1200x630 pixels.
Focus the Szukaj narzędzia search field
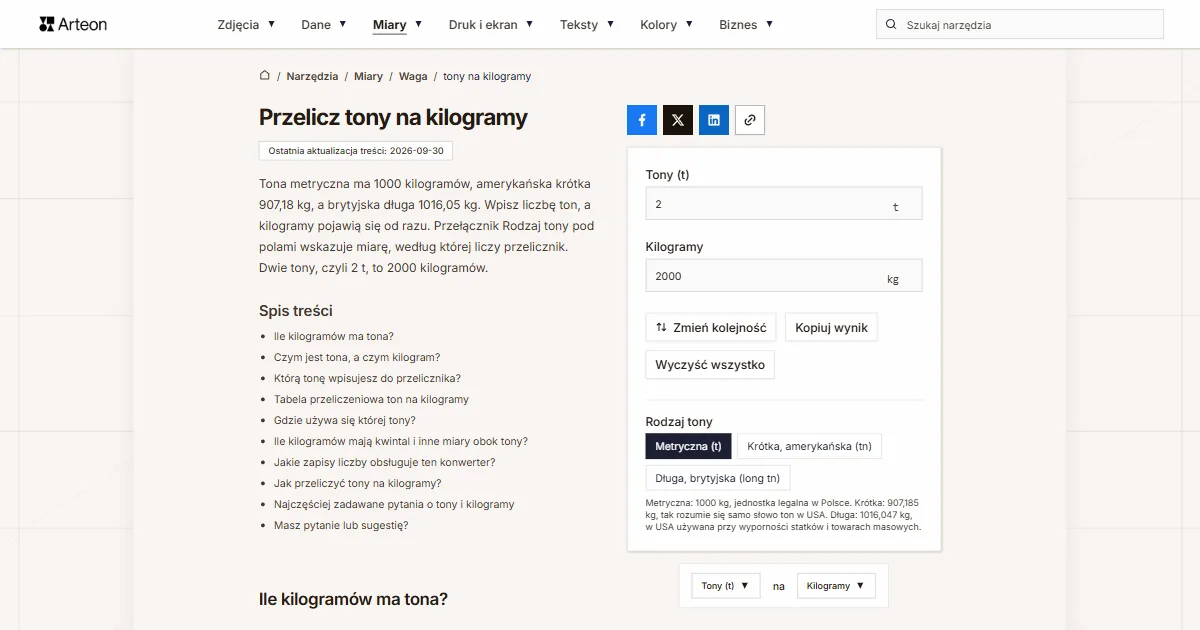(x=1020, y=25)
